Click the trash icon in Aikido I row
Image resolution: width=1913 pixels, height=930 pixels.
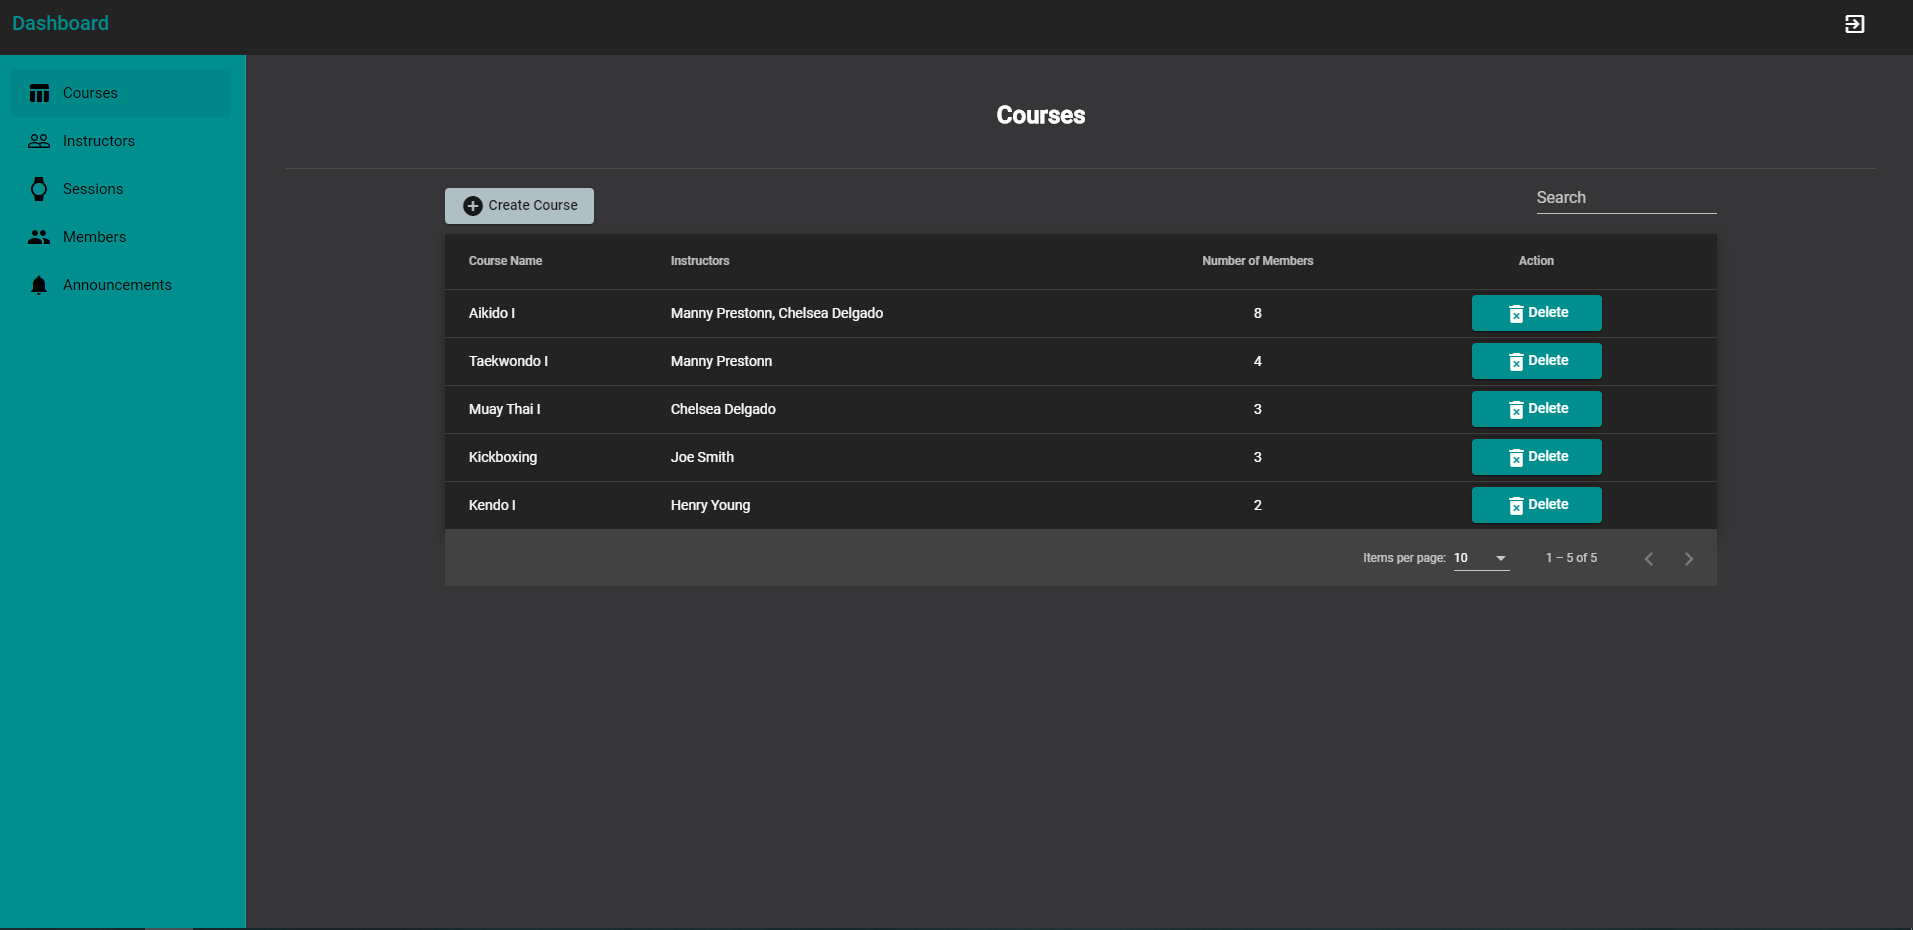click(x=1516, y=314)
